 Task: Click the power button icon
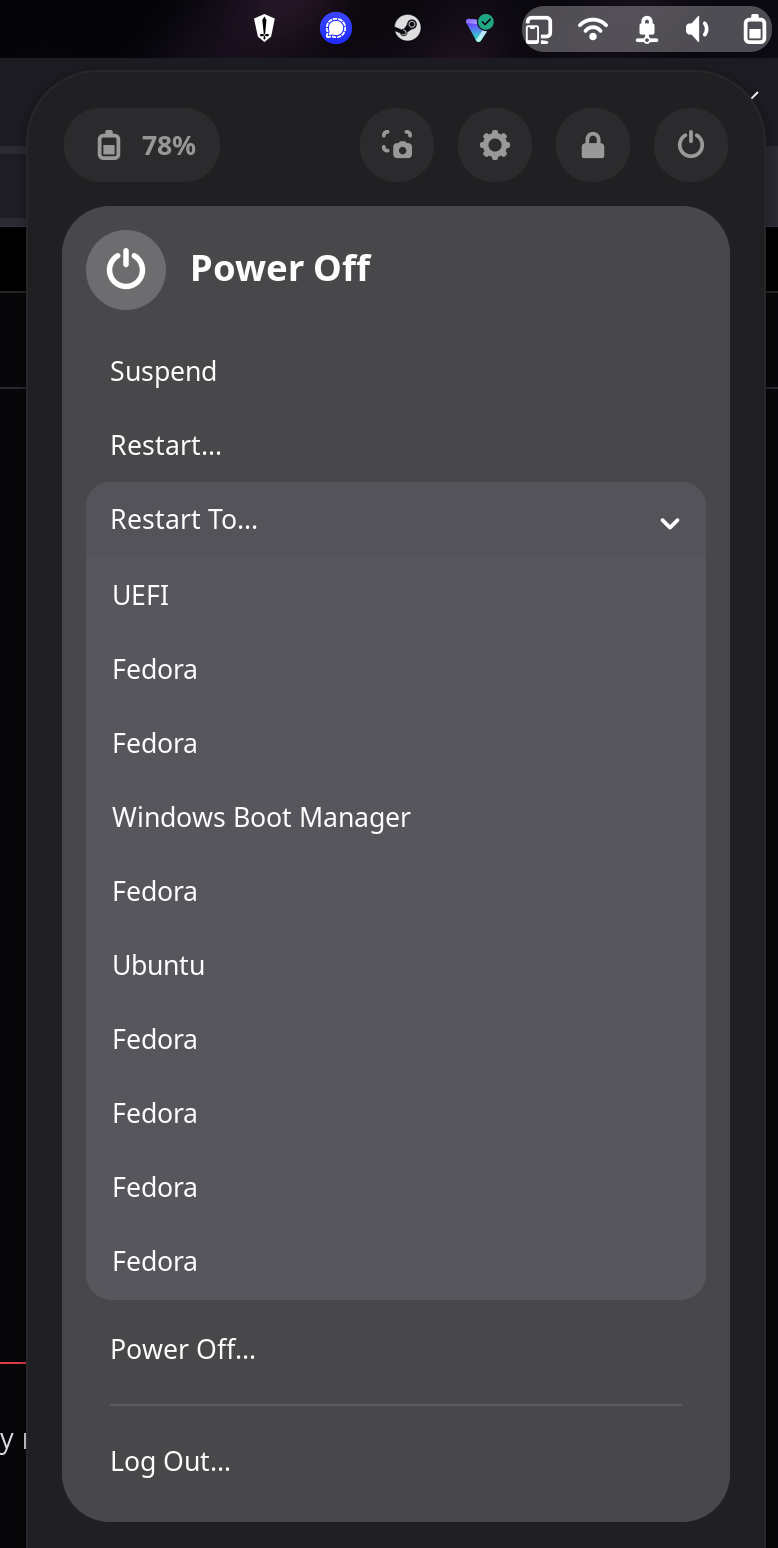click(690, 145)
